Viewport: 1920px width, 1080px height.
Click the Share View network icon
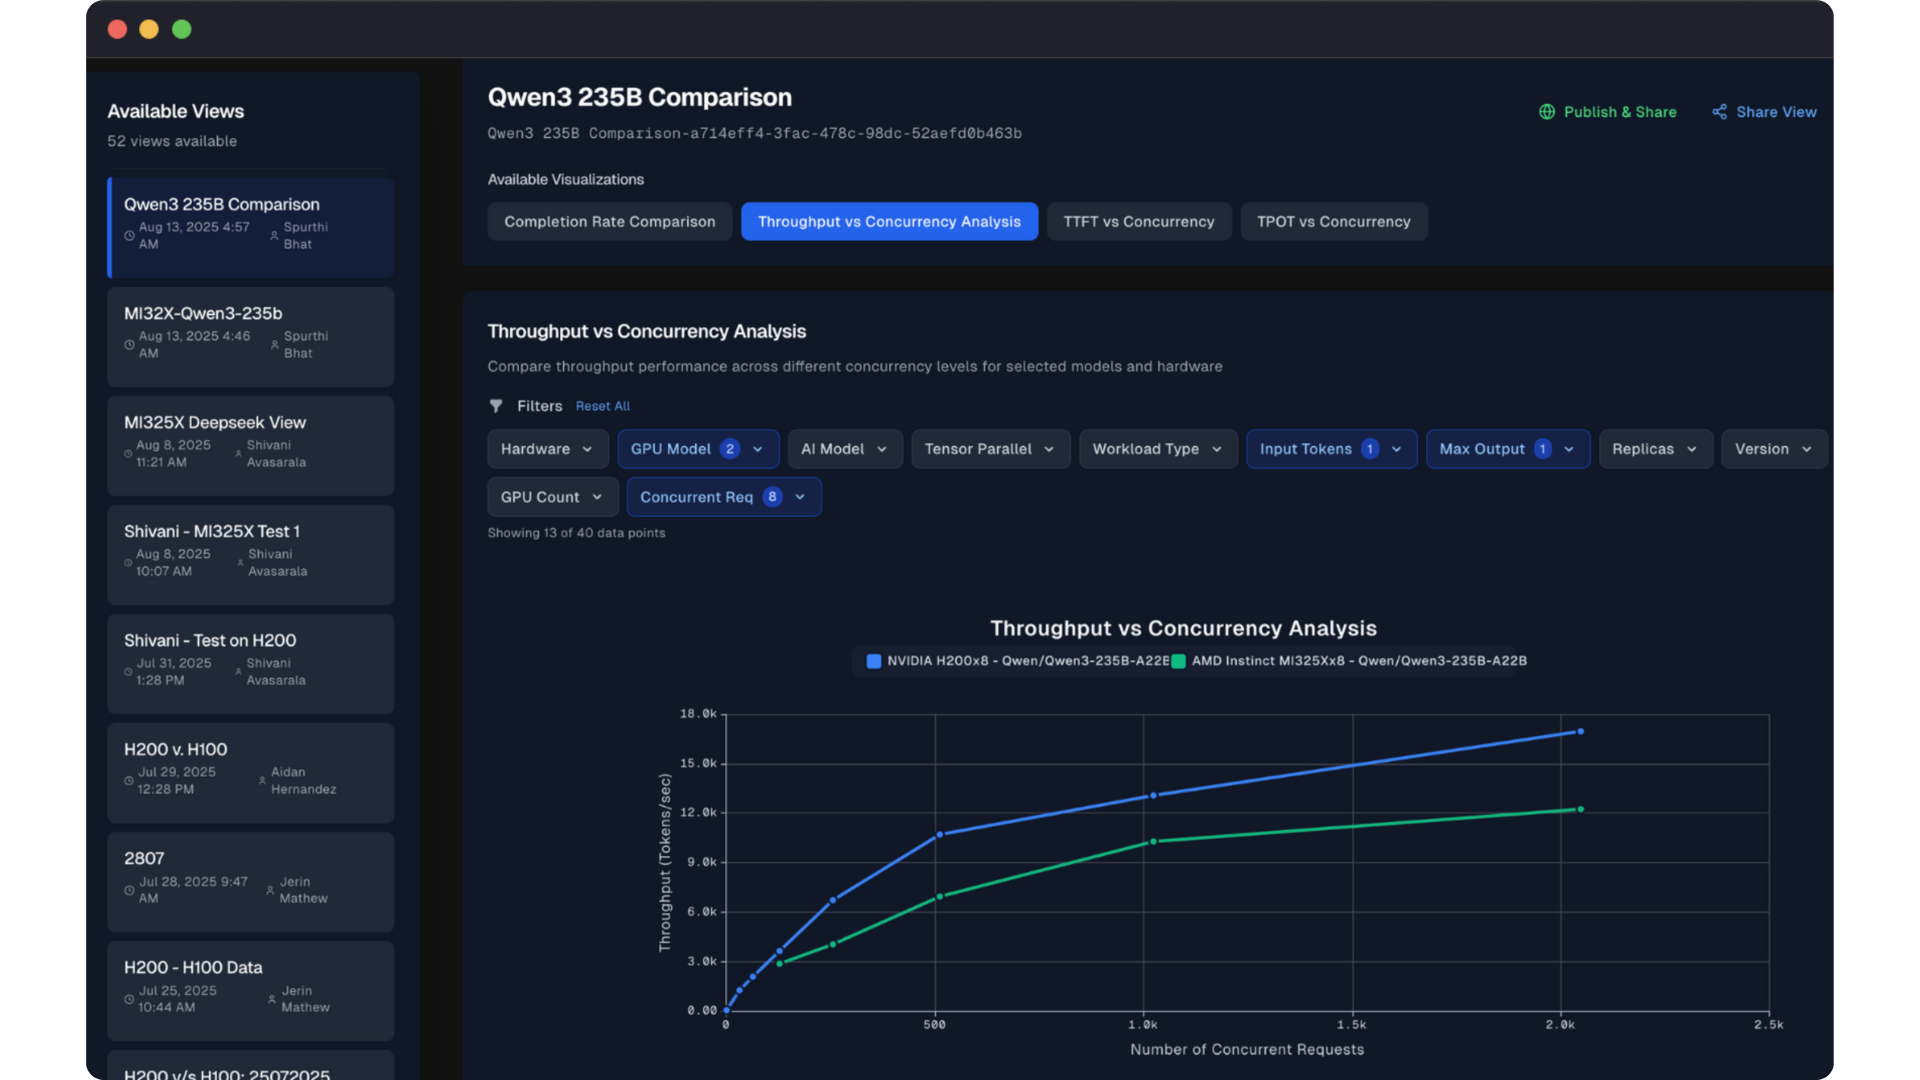tap(1719, 112)
